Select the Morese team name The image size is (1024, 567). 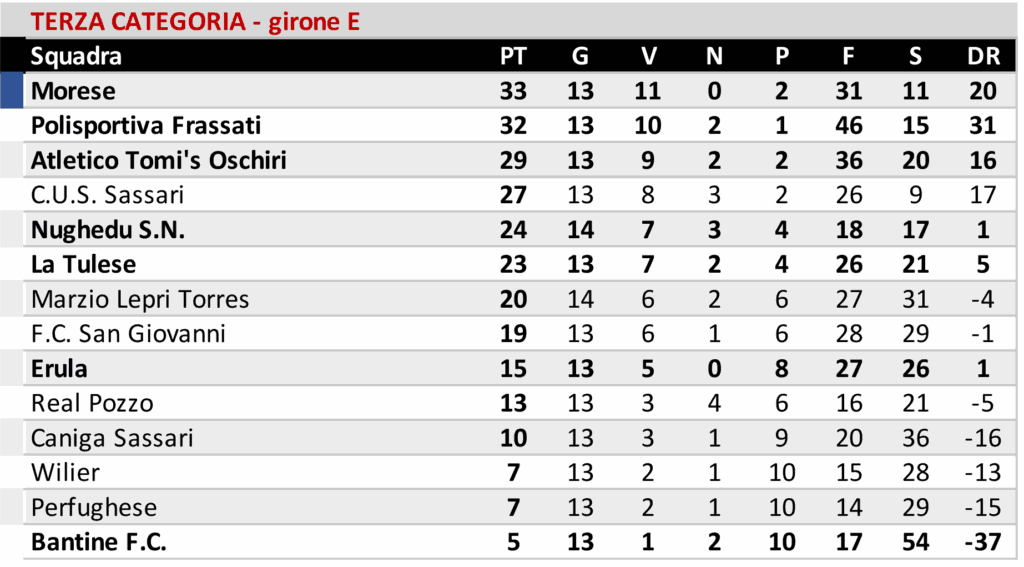tap(73, 91)
